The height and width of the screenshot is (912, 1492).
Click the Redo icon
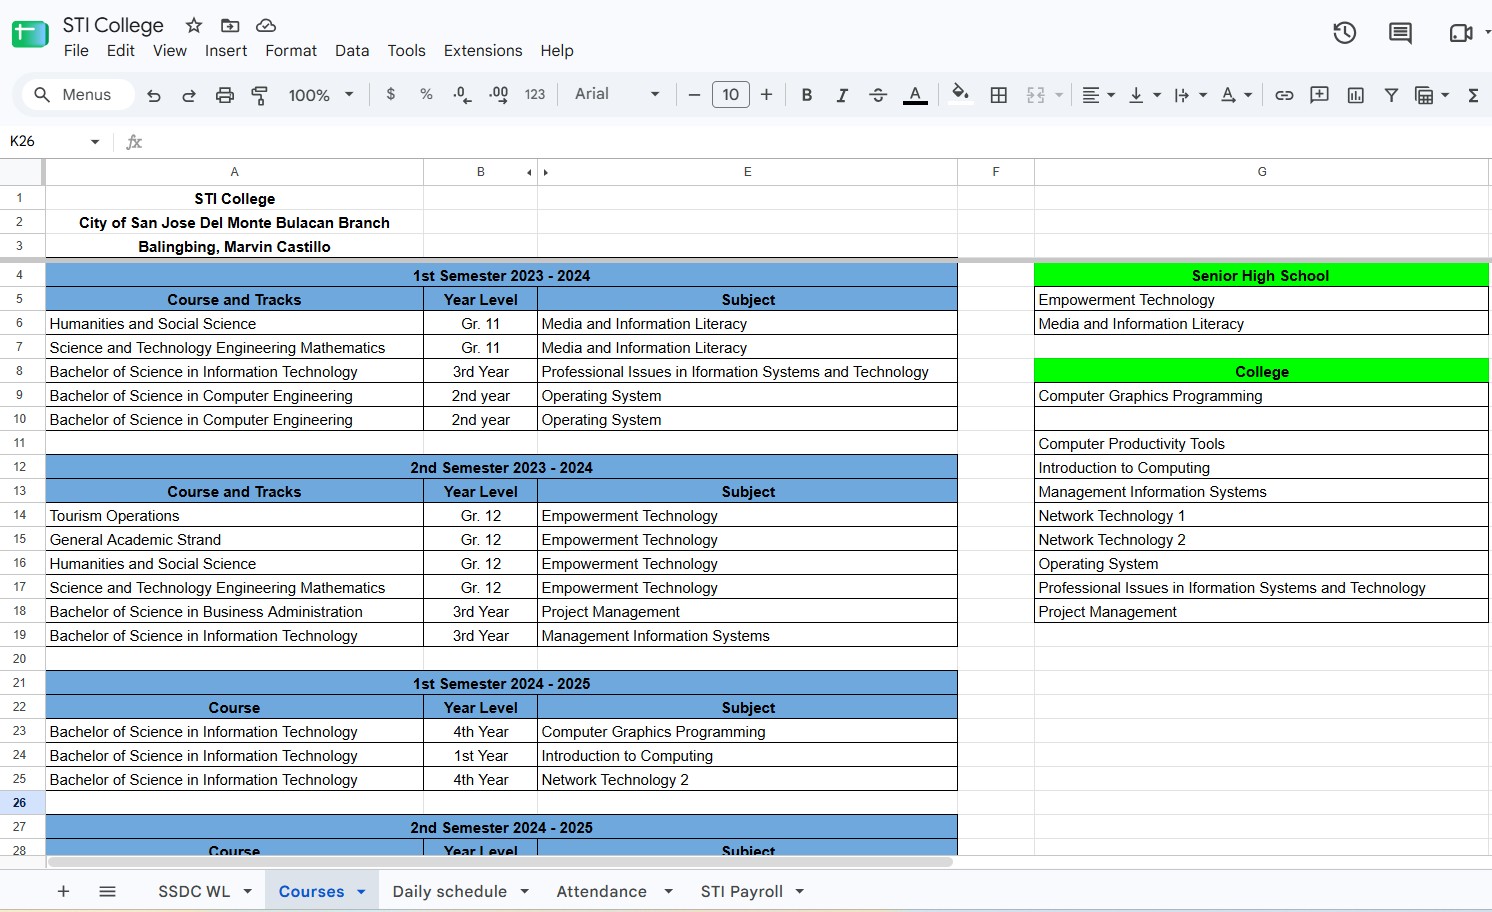tap(189, 95)
